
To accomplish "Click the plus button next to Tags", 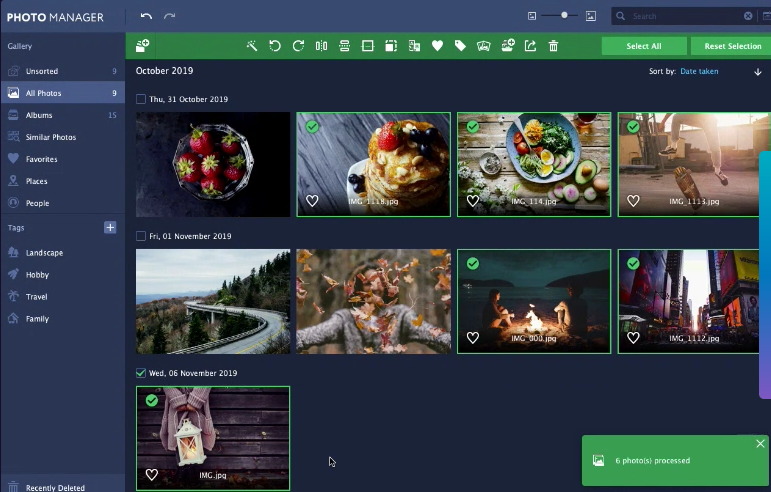I will coord(110,228).
